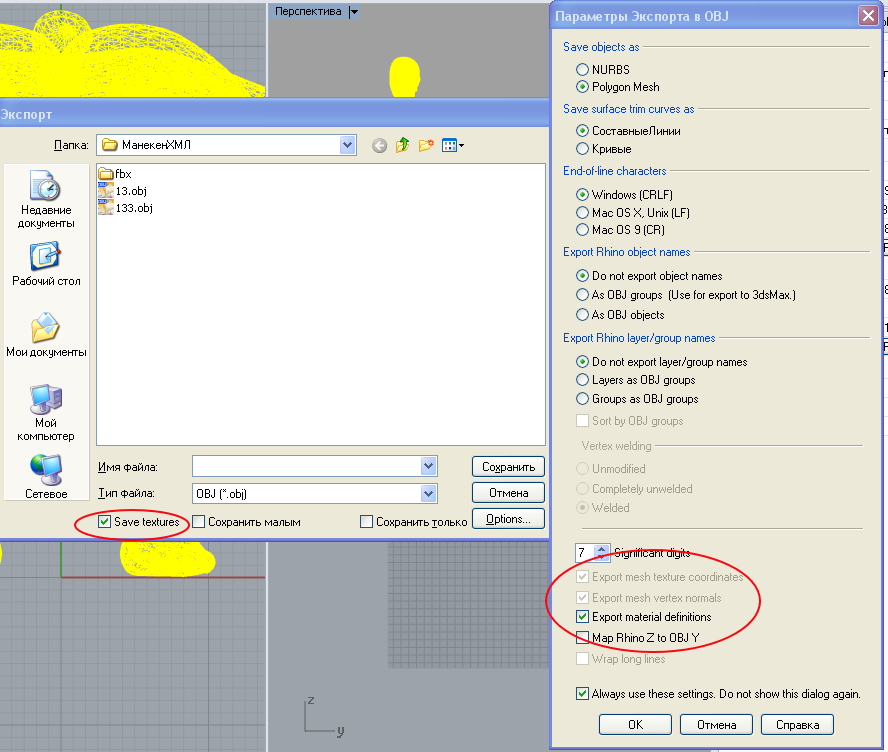Image resolution: width=888 pixels, height=752 pixels.
Task: Focus the file name input field
Action: (x=306, y=467)
